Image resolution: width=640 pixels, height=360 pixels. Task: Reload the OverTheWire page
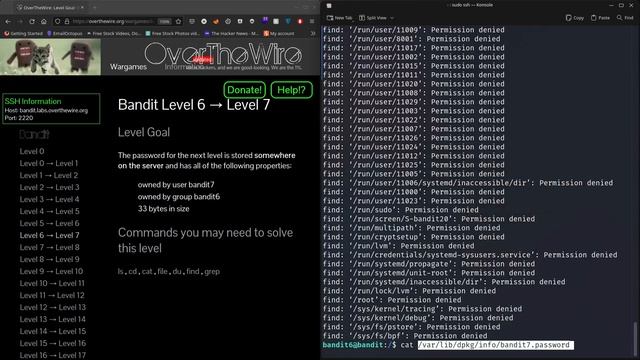pos(32,21)
